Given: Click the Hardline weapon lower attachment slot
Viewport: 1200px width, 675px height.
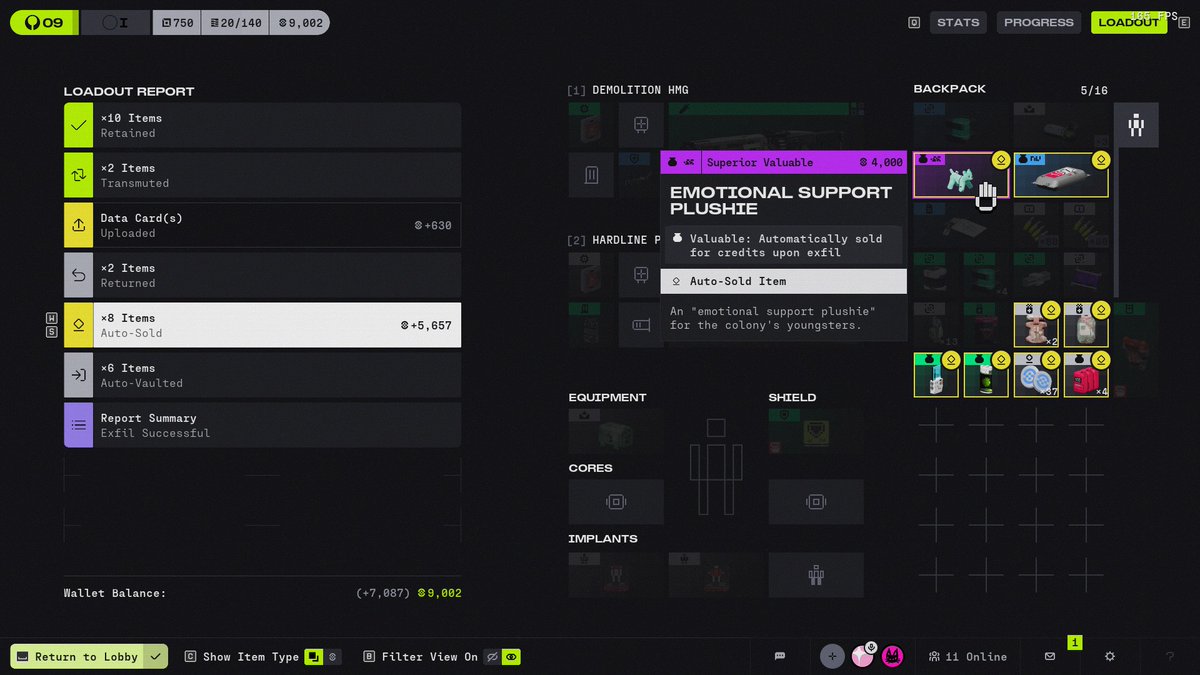Looking at the screenshot, I should (641, 325).
